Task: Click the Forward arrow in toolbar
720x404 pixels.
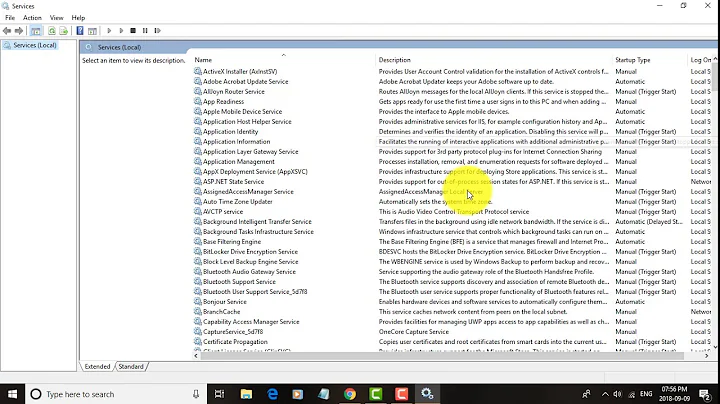Action: coord(19,31)
